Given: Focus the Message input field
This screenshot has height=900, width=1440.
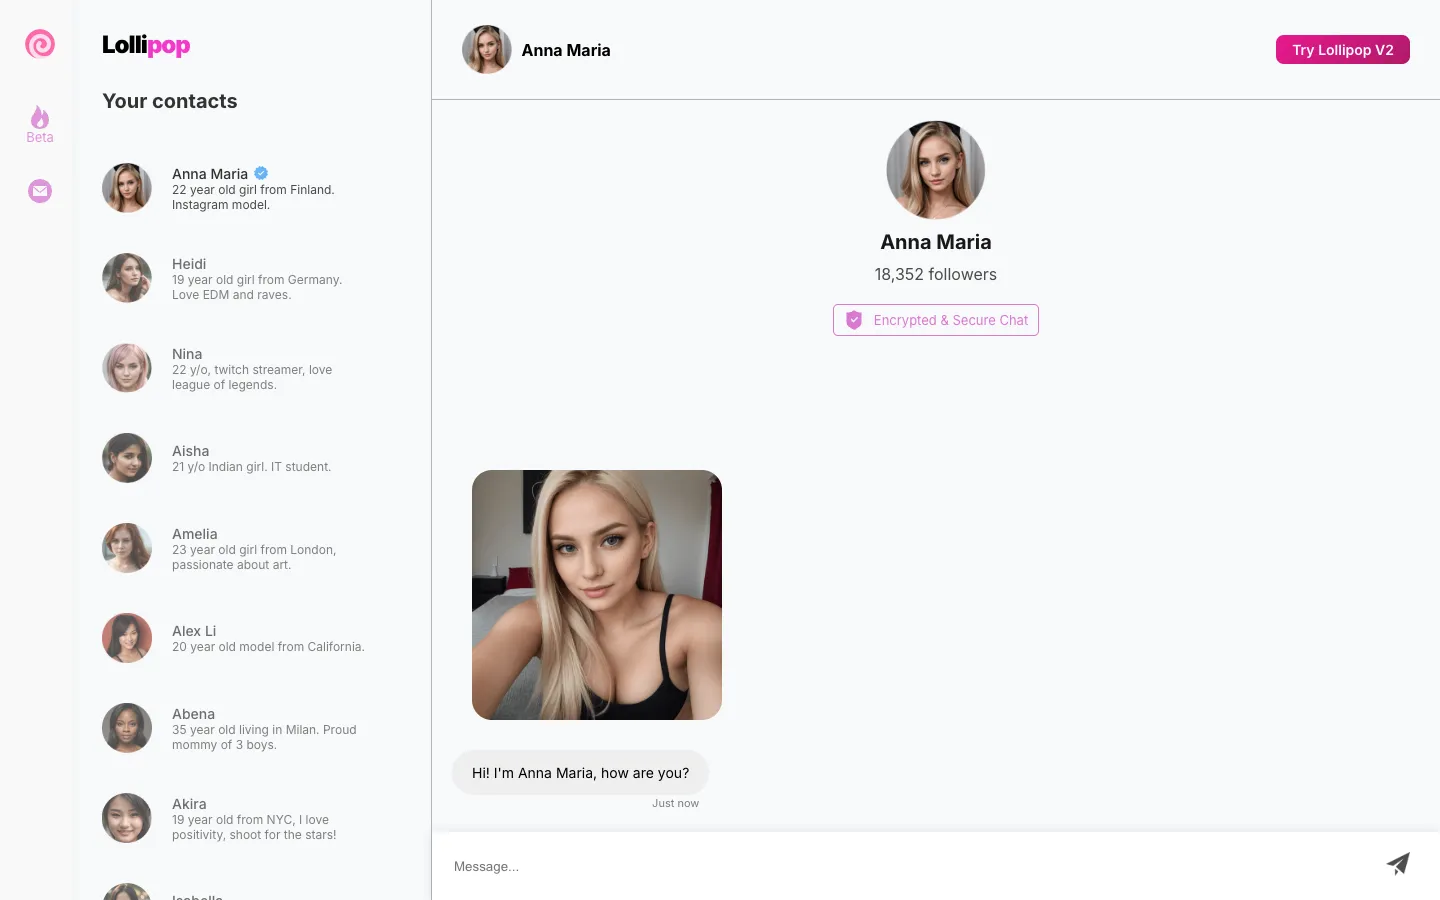Looking at the screenshot, I should [x=910, y=866].
